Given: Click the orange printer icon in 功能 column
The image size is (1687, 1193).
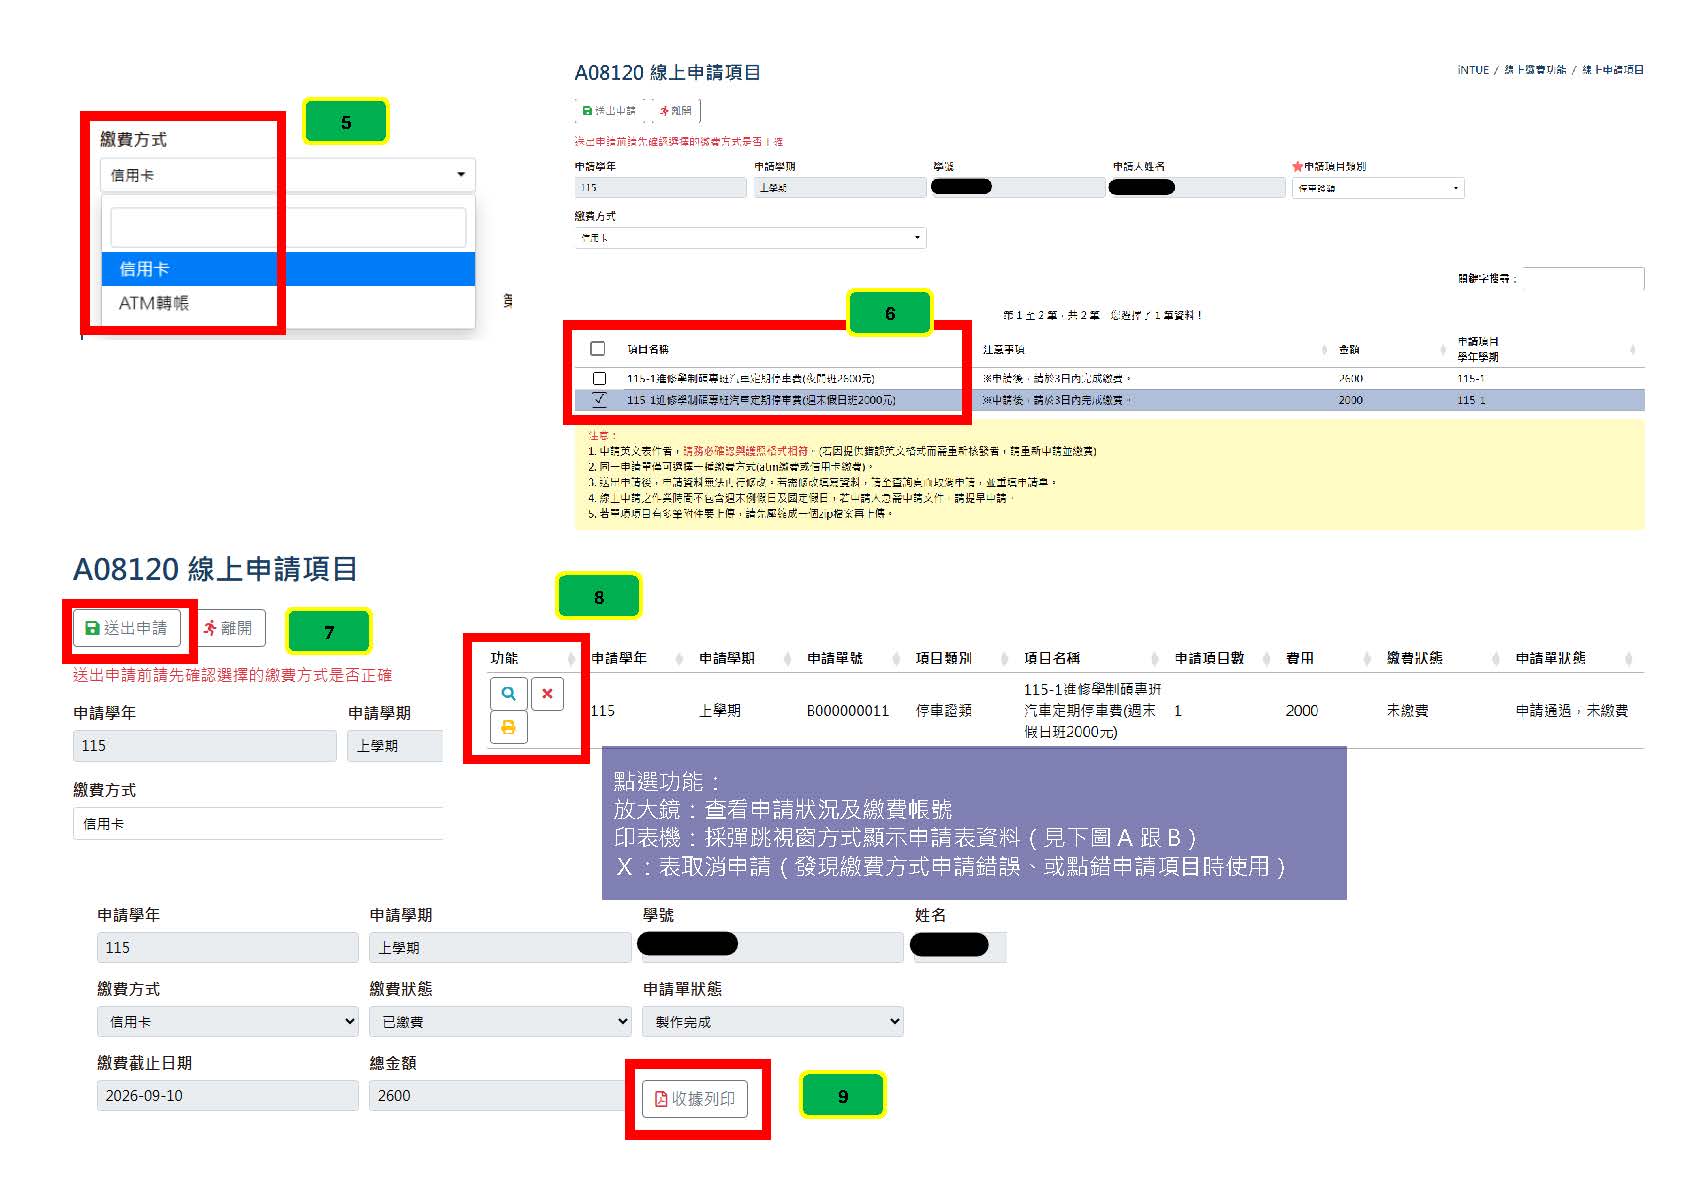Looking at the screenshot, I should [508, 727].
